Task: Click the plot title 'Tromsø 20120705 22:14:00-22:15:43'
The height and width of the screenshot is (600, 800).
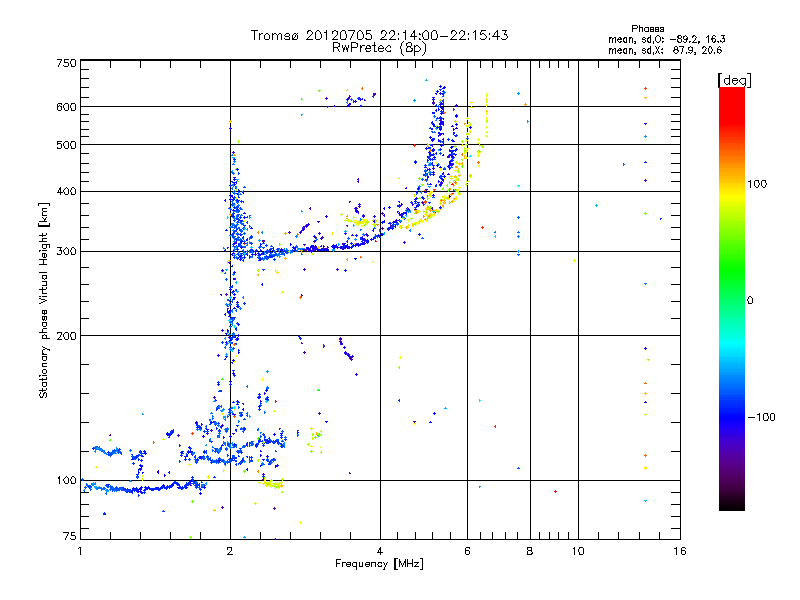Action: [379, 35]
